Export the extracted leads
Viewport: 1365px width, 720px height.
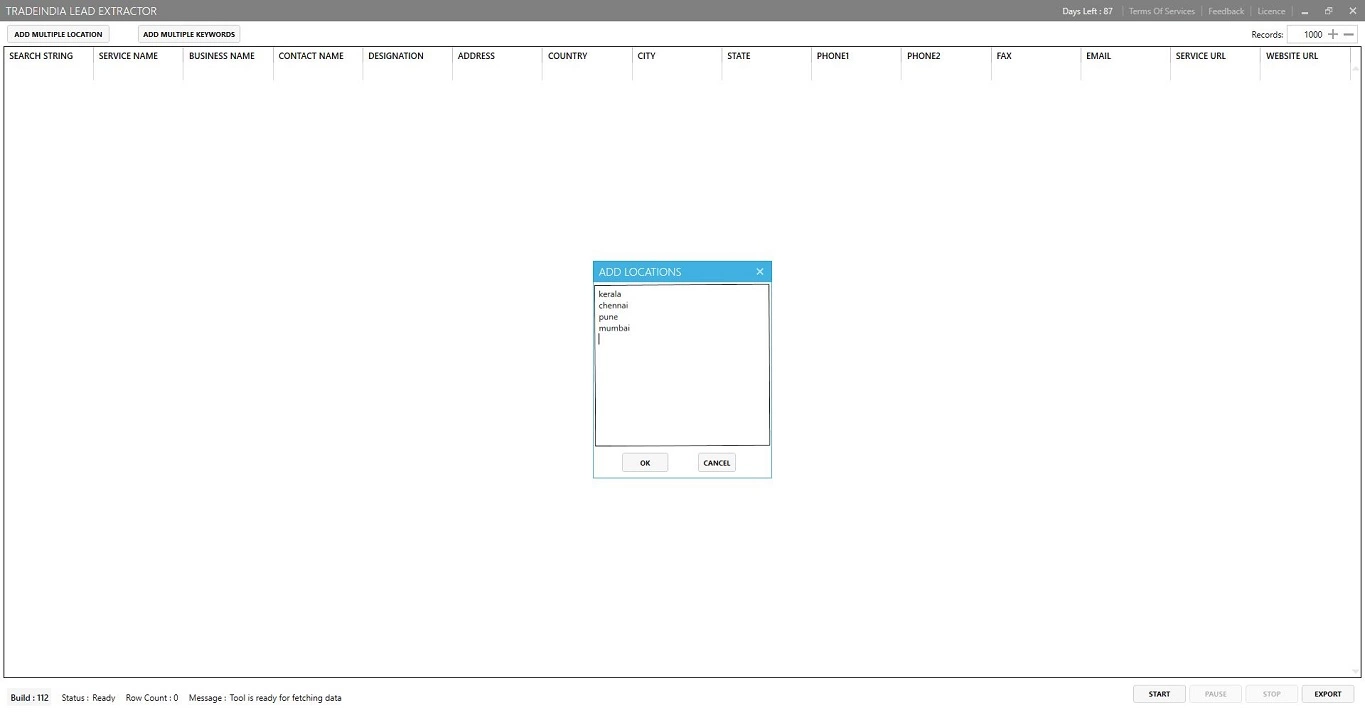click(x=1327, y=694)
